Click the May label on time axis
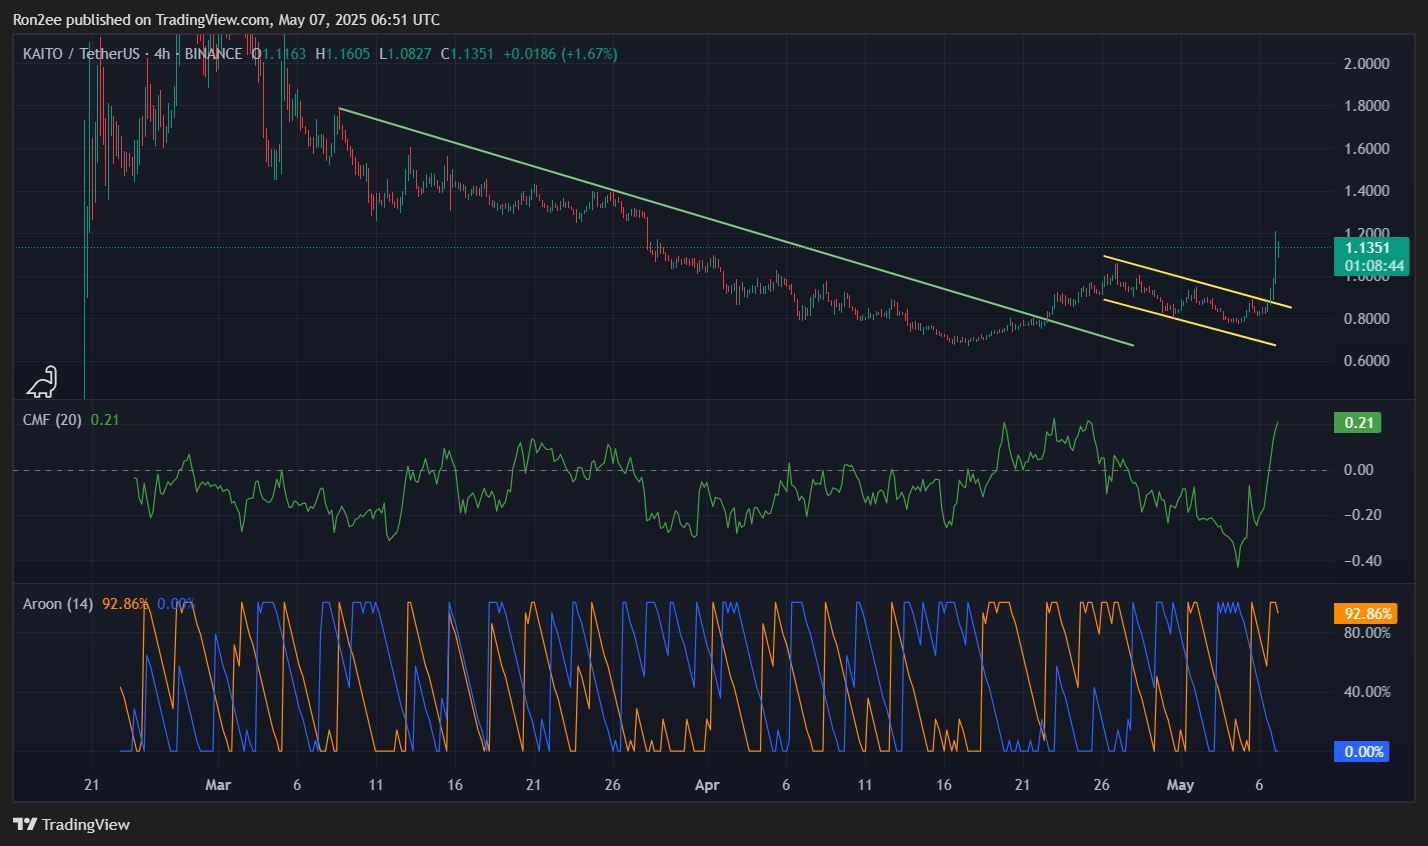1428x846 pixels. point(1180,785)
